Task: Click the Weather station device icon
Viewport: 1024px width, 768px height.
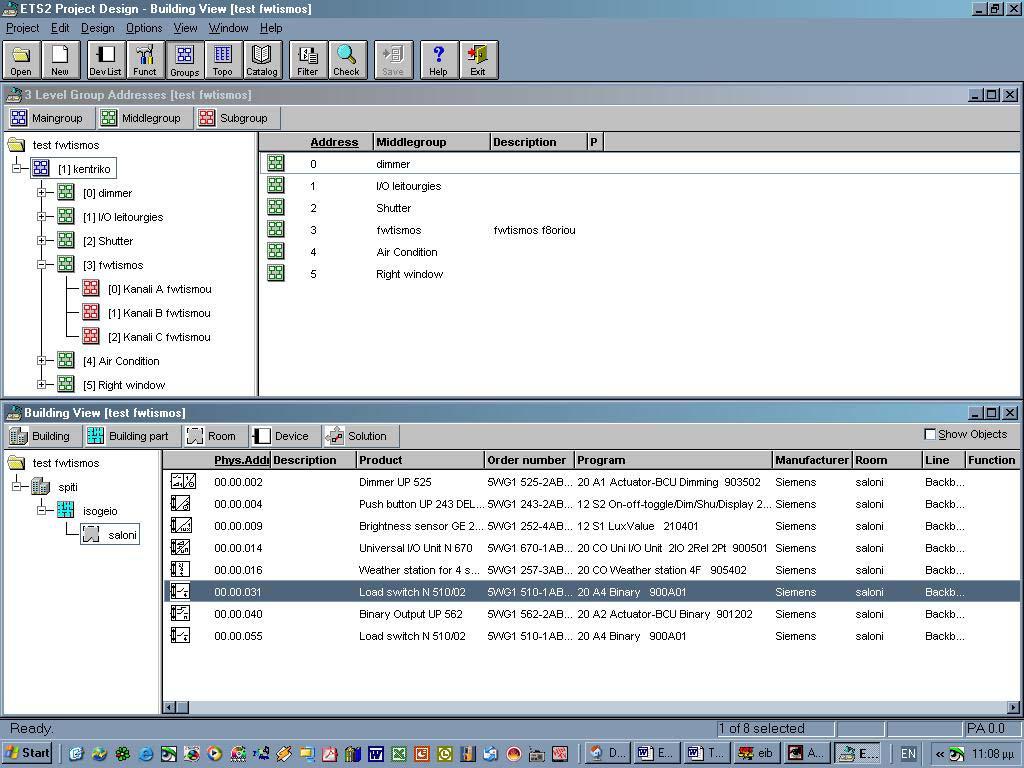Action: (x=181, y=569)
